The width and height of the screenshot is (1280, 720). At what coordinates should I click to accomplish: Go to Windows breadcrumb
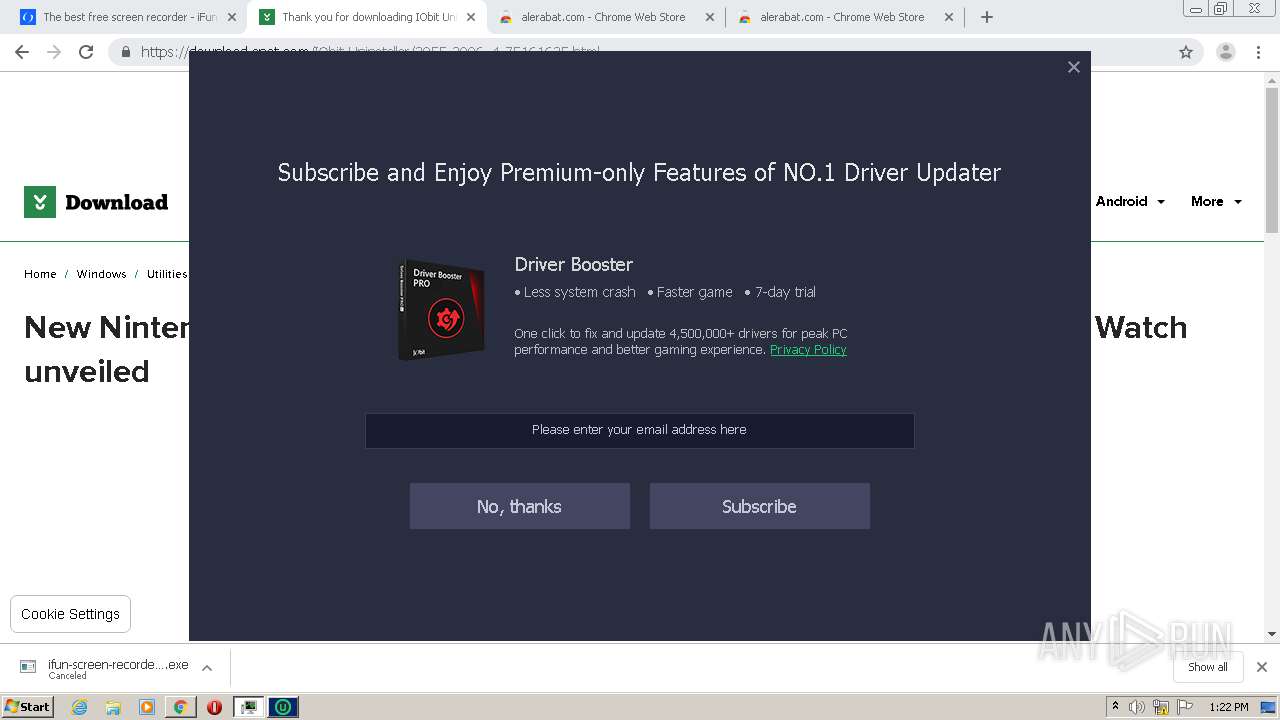101,274
